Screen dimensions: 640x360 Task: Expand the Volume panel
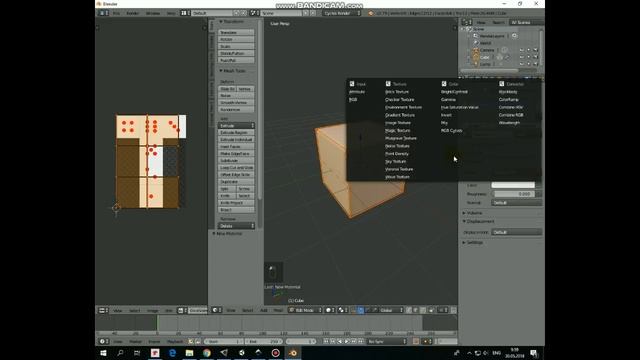click(x=472, y=213)
